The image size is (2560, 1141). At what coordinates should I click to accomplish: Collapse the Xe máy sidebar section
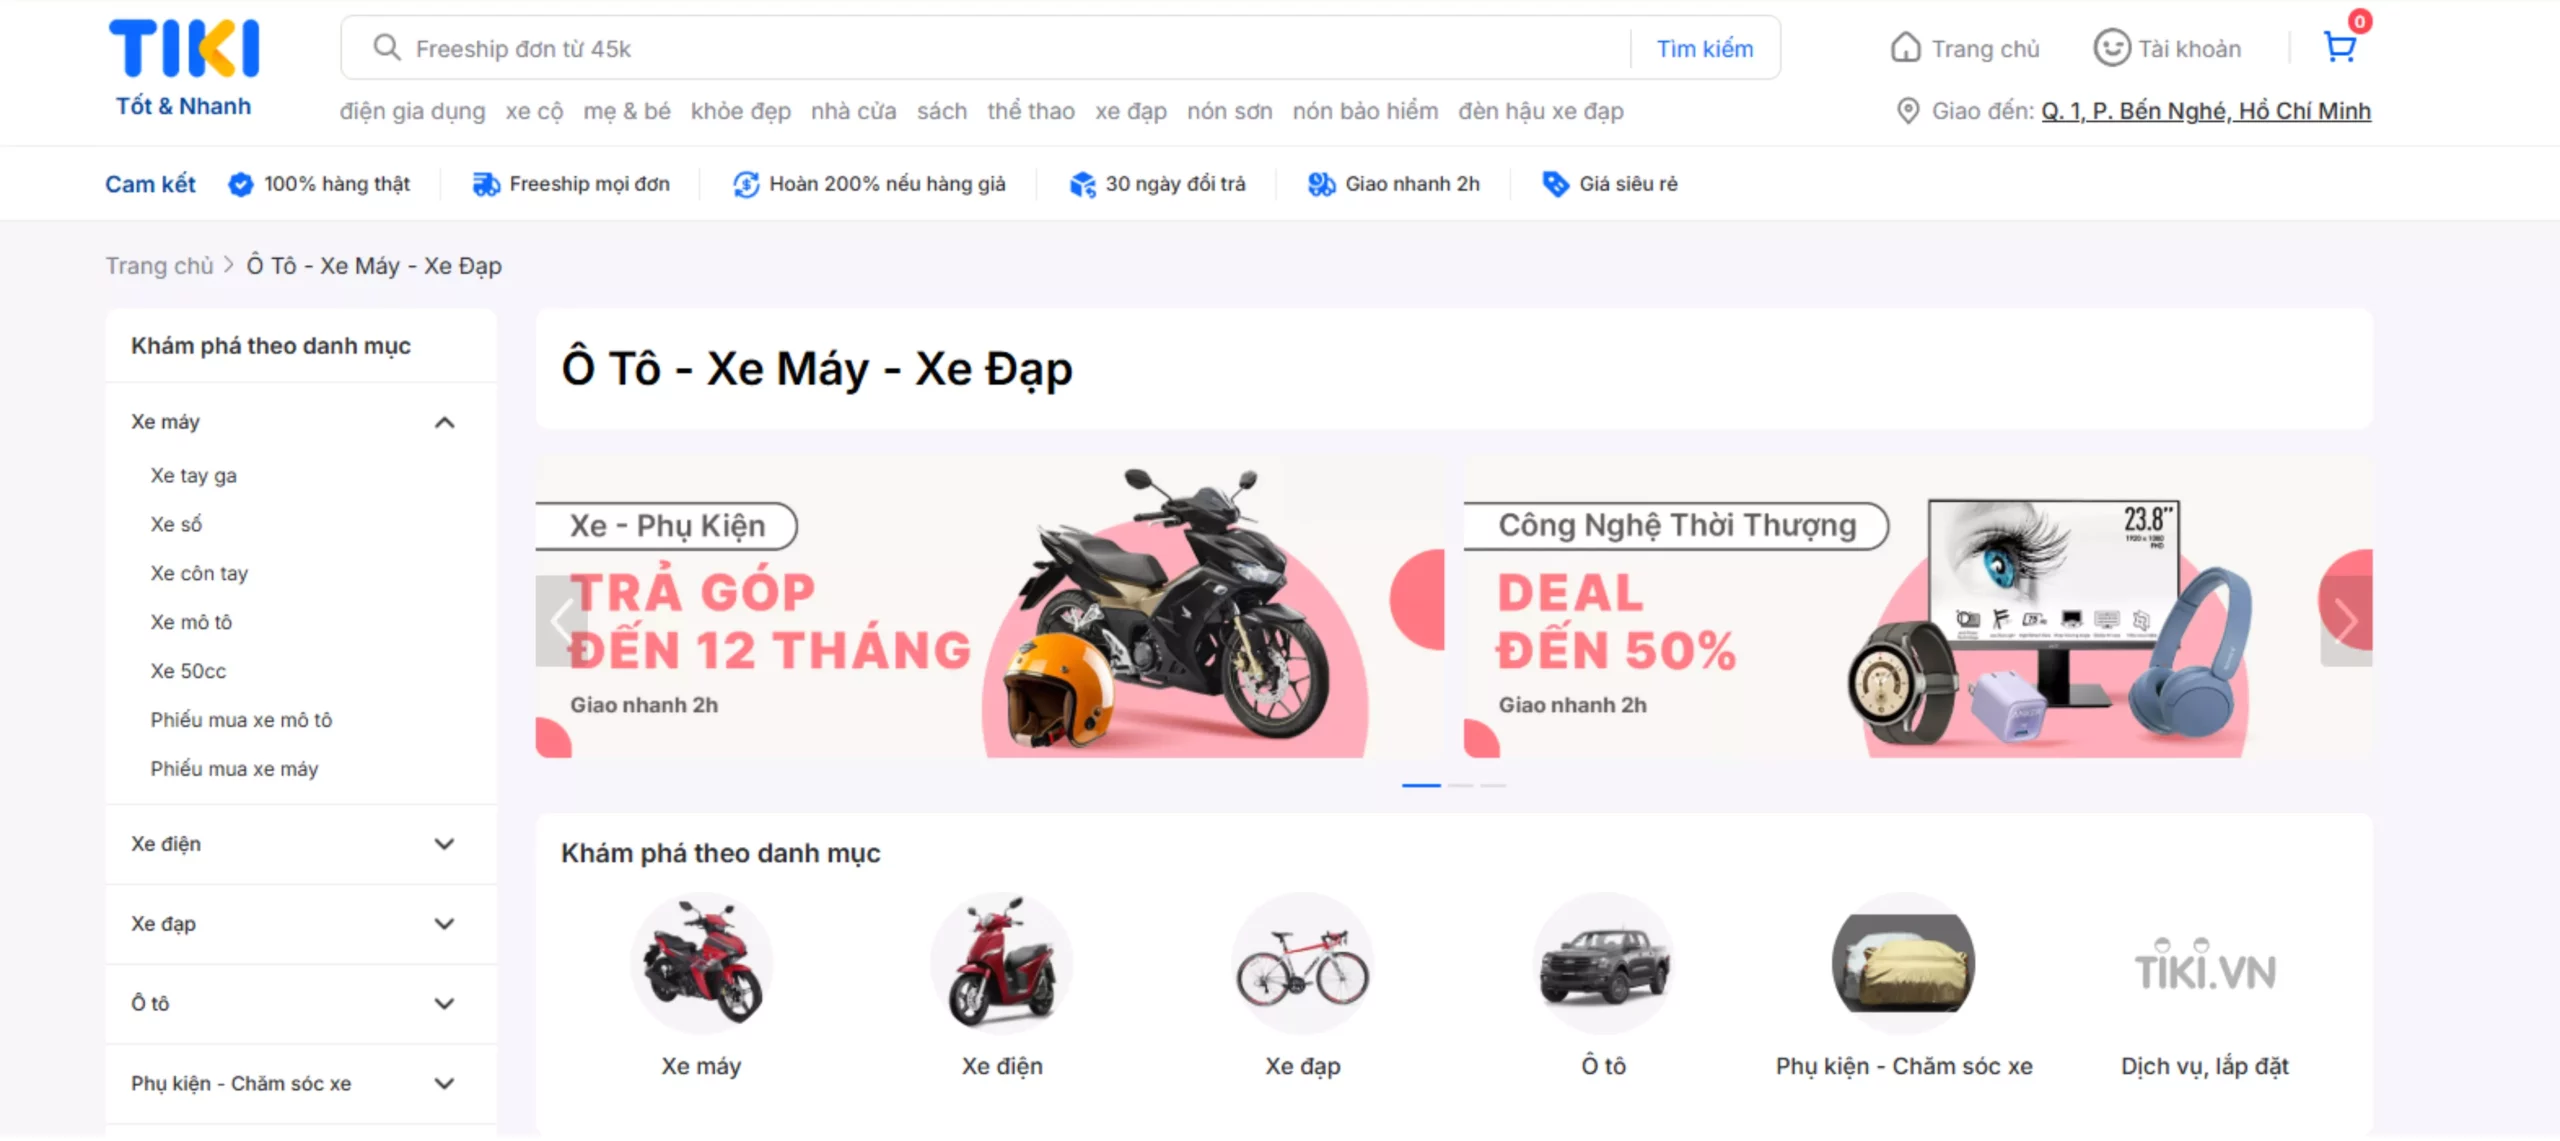(x=445, y=422)
